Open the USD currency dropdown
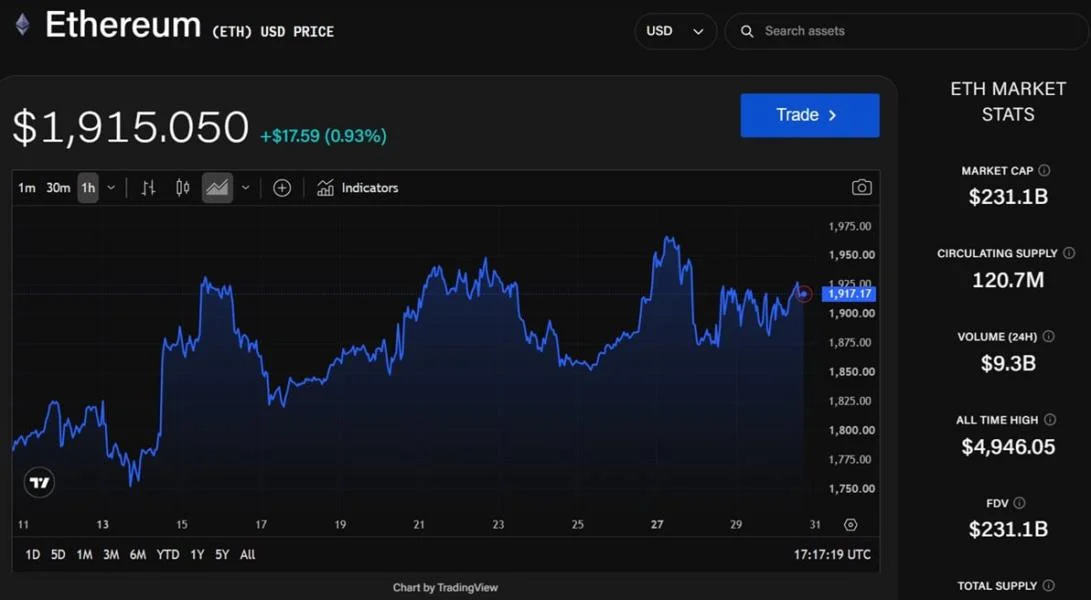 (x=675, y=31)
